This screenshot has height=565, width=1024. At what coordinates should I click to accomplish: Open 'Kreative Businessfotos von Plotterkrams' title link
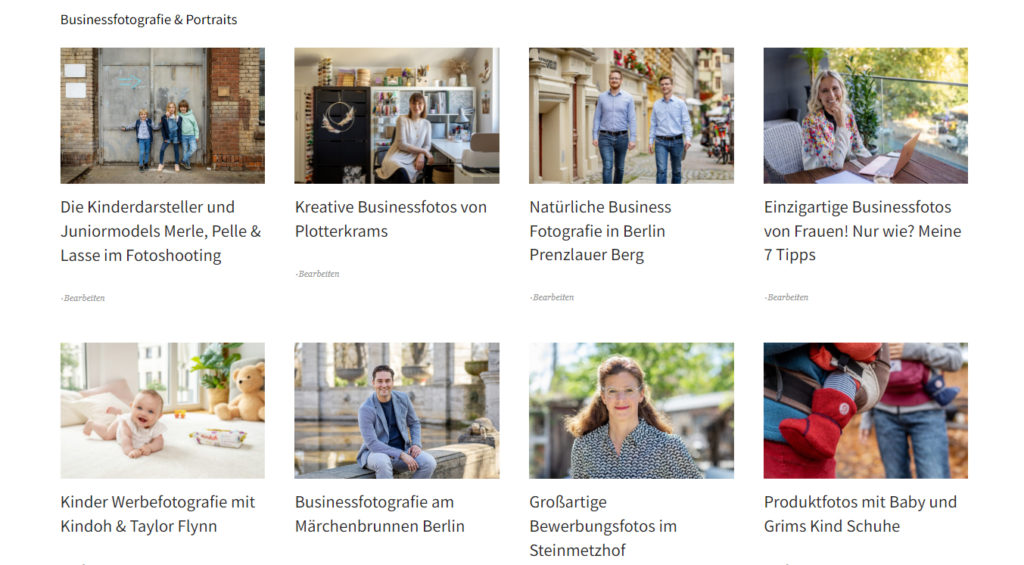(391, 219)
